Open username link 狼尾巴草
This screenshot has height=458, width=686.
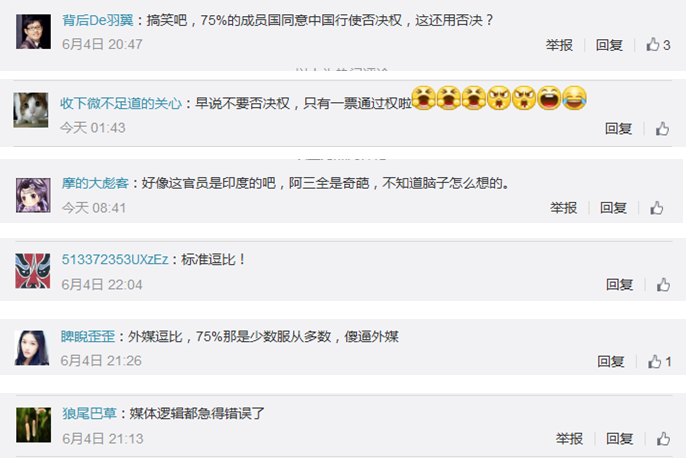tap(89, 413)
